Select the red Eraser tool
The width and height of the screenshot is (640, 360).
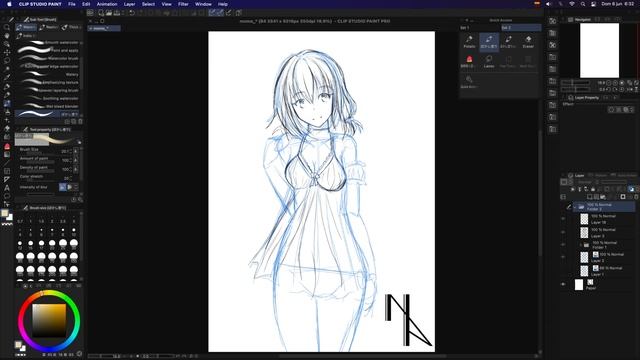pyautogui.click(x=7, y=146)
